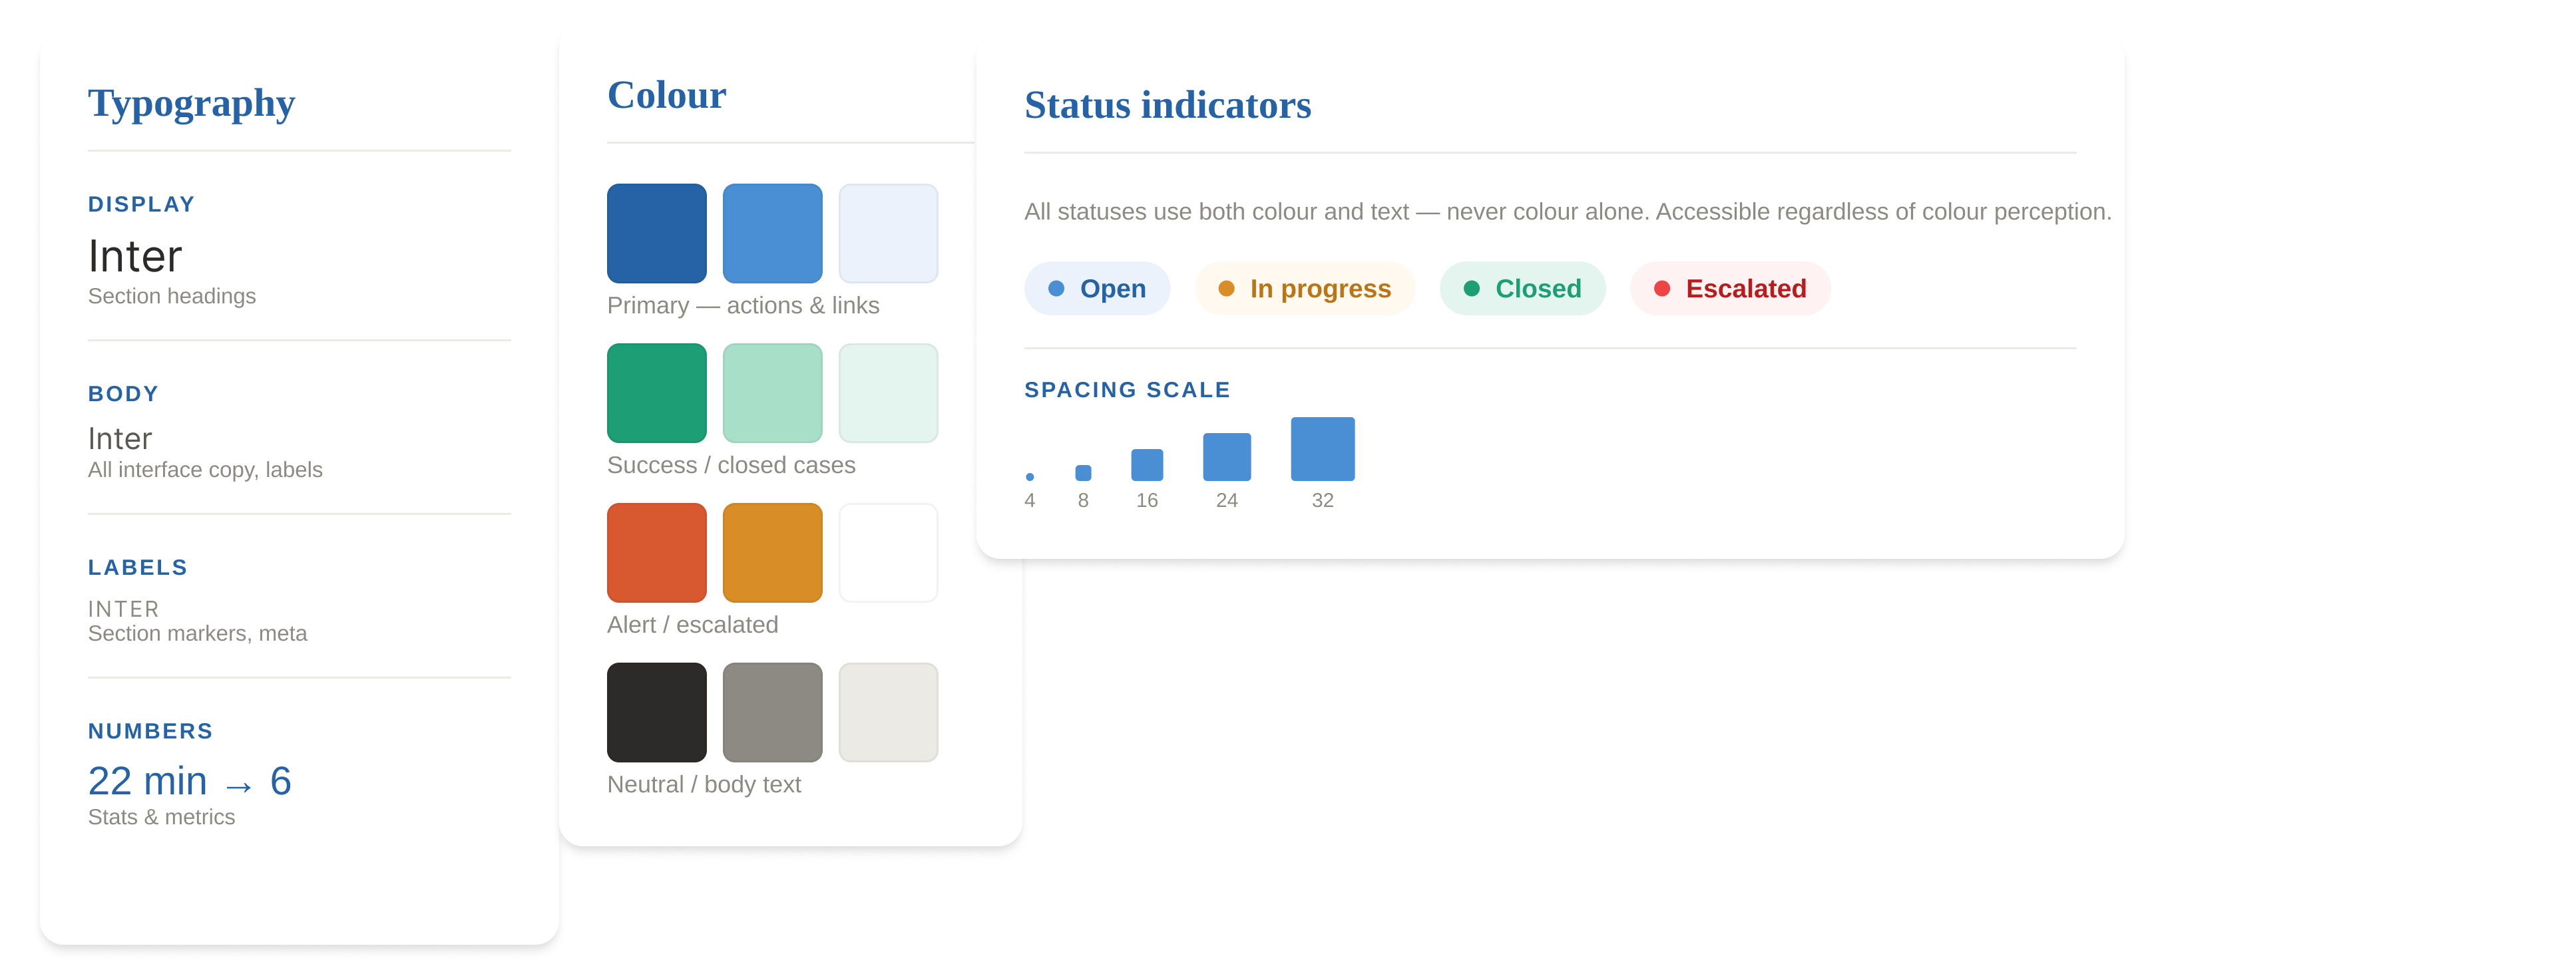Select the mint green success swatch

click(x=772, y=393)
